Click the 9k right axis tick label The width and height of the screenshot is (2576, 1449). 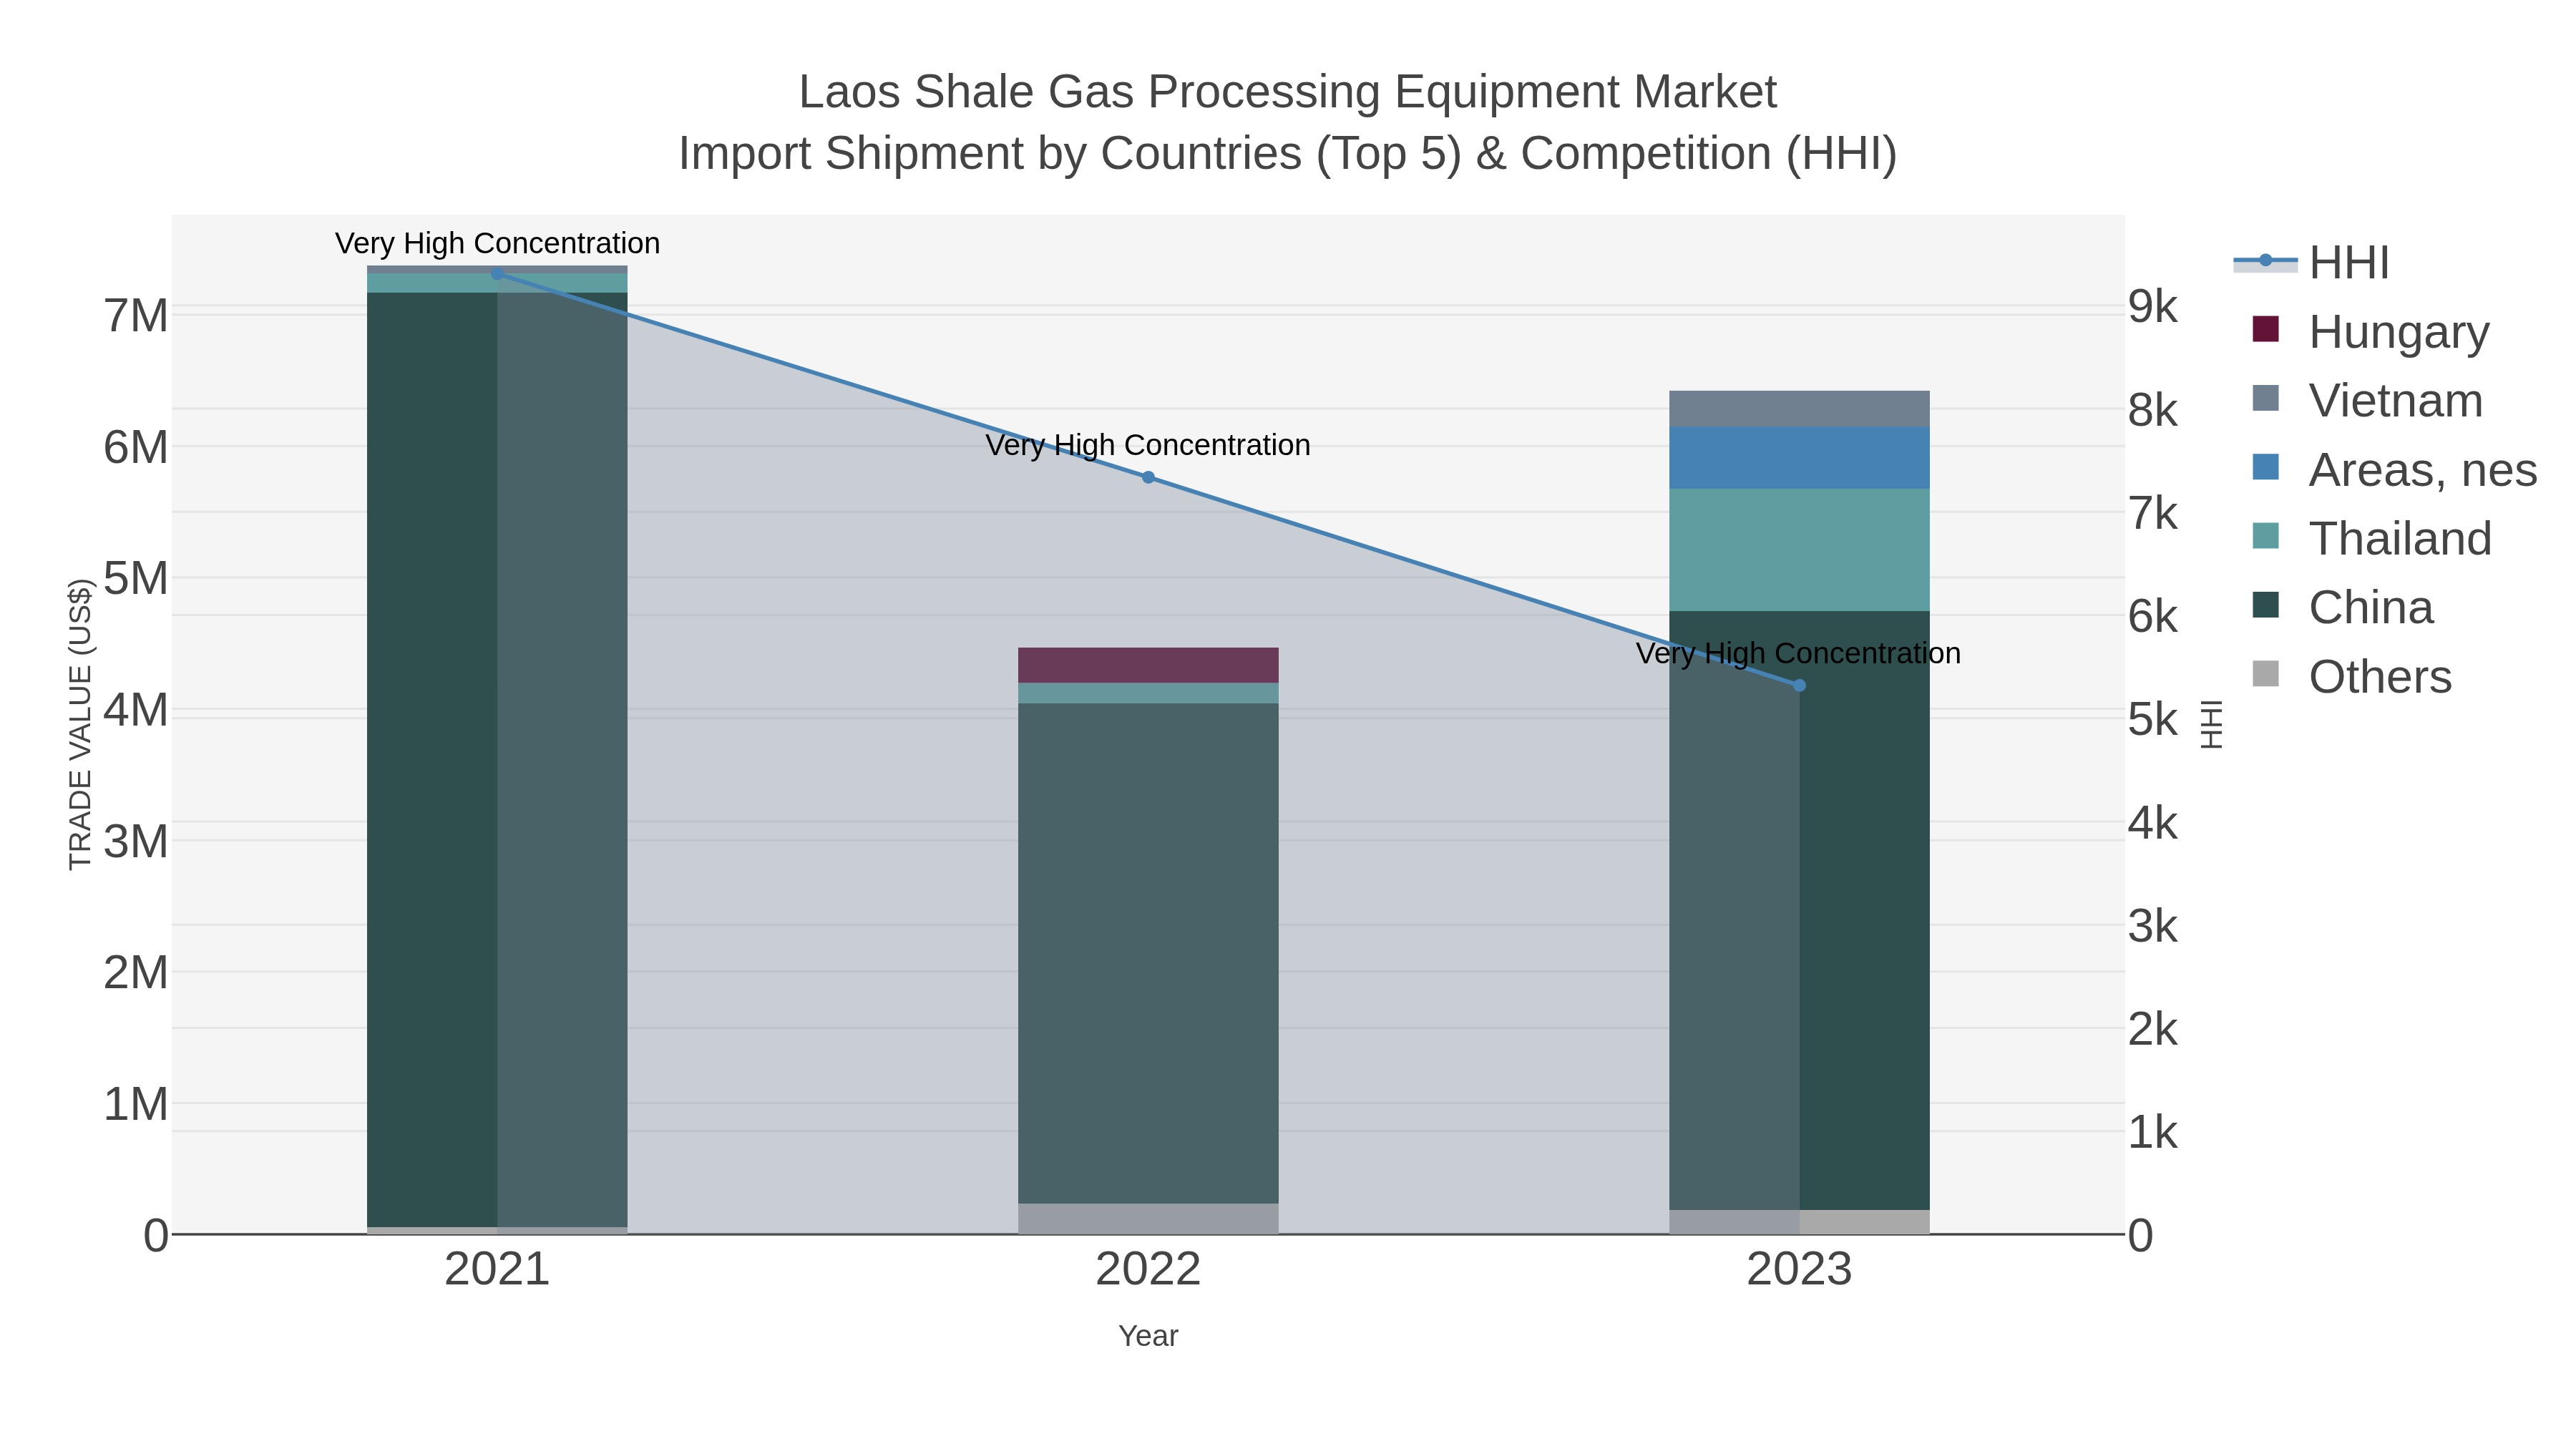[x=2153, y=307]
